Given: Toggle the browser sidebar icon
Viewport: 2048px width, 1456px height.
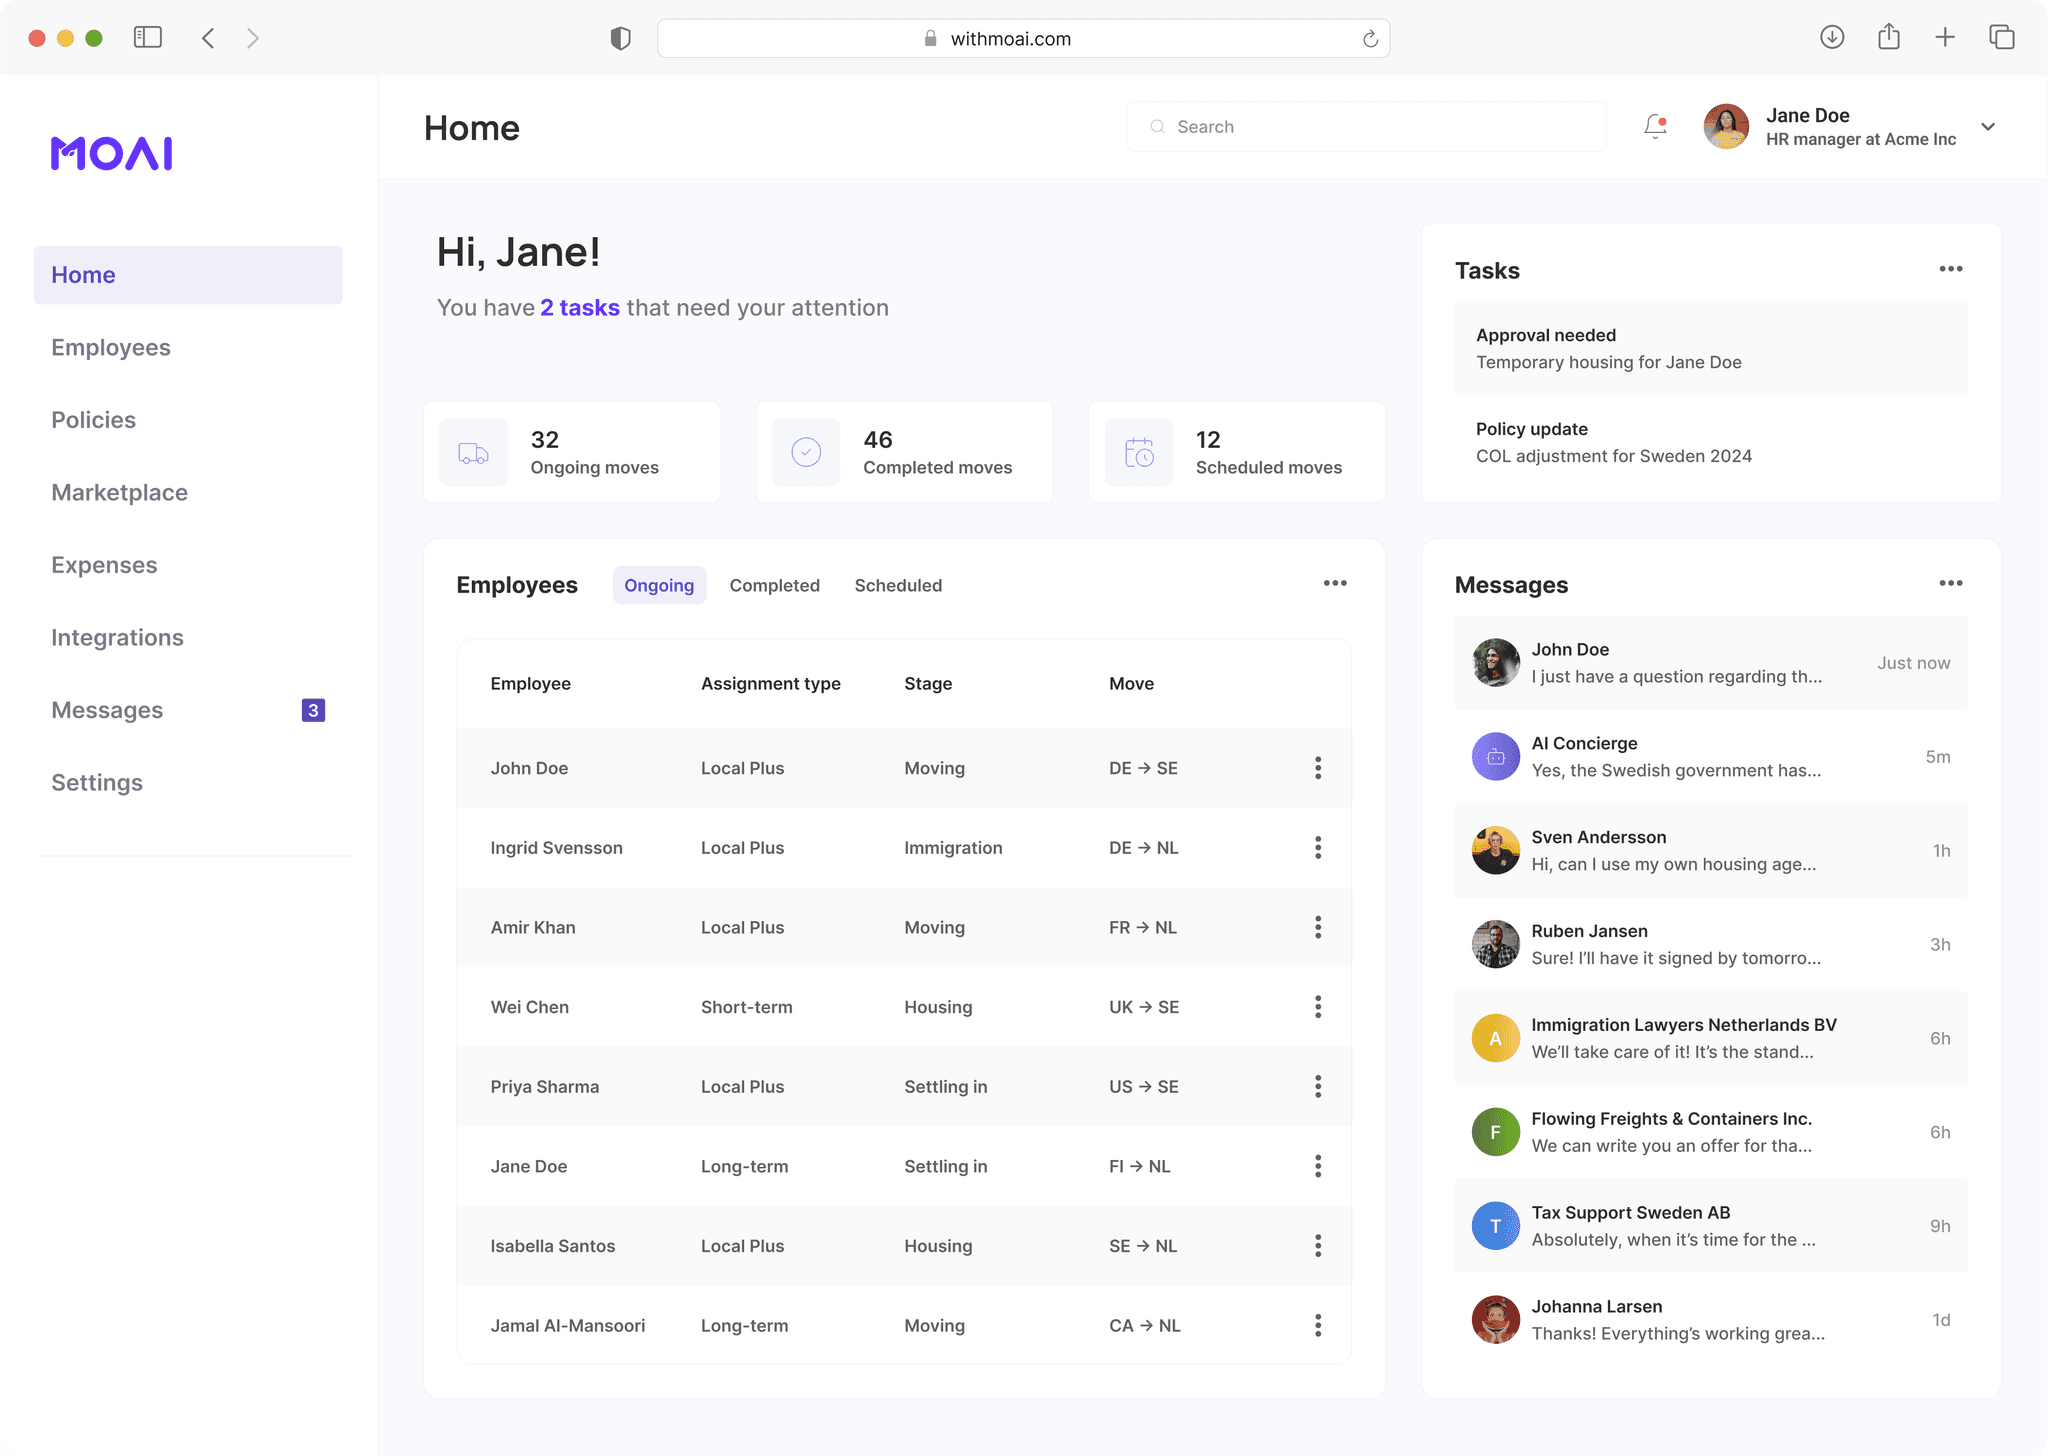Looking at the screenshot, I should point(148,38).
